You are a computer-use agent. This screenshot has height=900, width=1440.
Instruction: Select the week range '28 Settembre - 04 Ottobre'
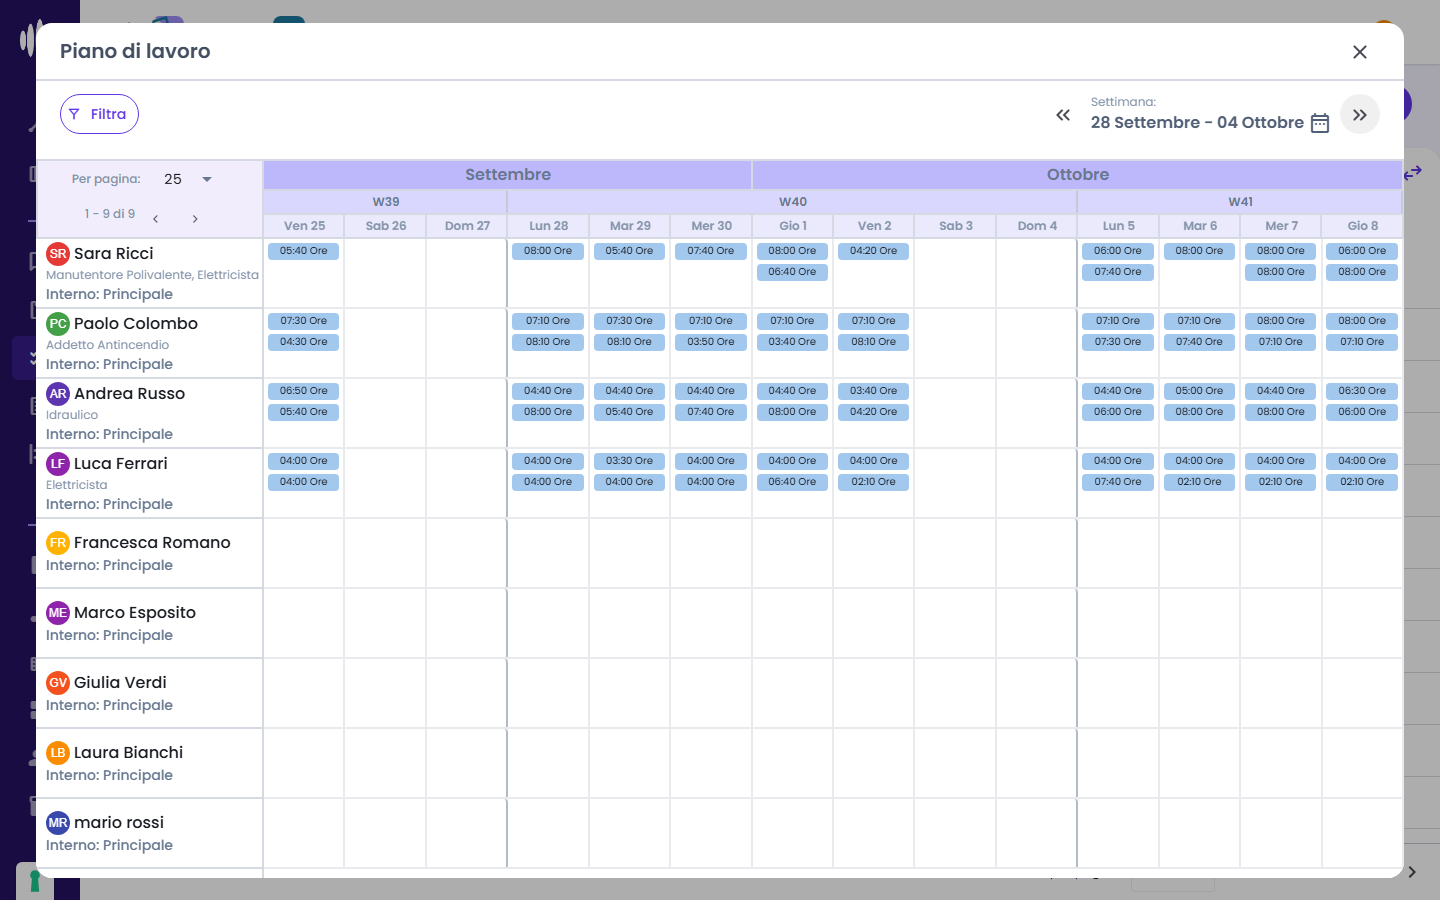1197,122
